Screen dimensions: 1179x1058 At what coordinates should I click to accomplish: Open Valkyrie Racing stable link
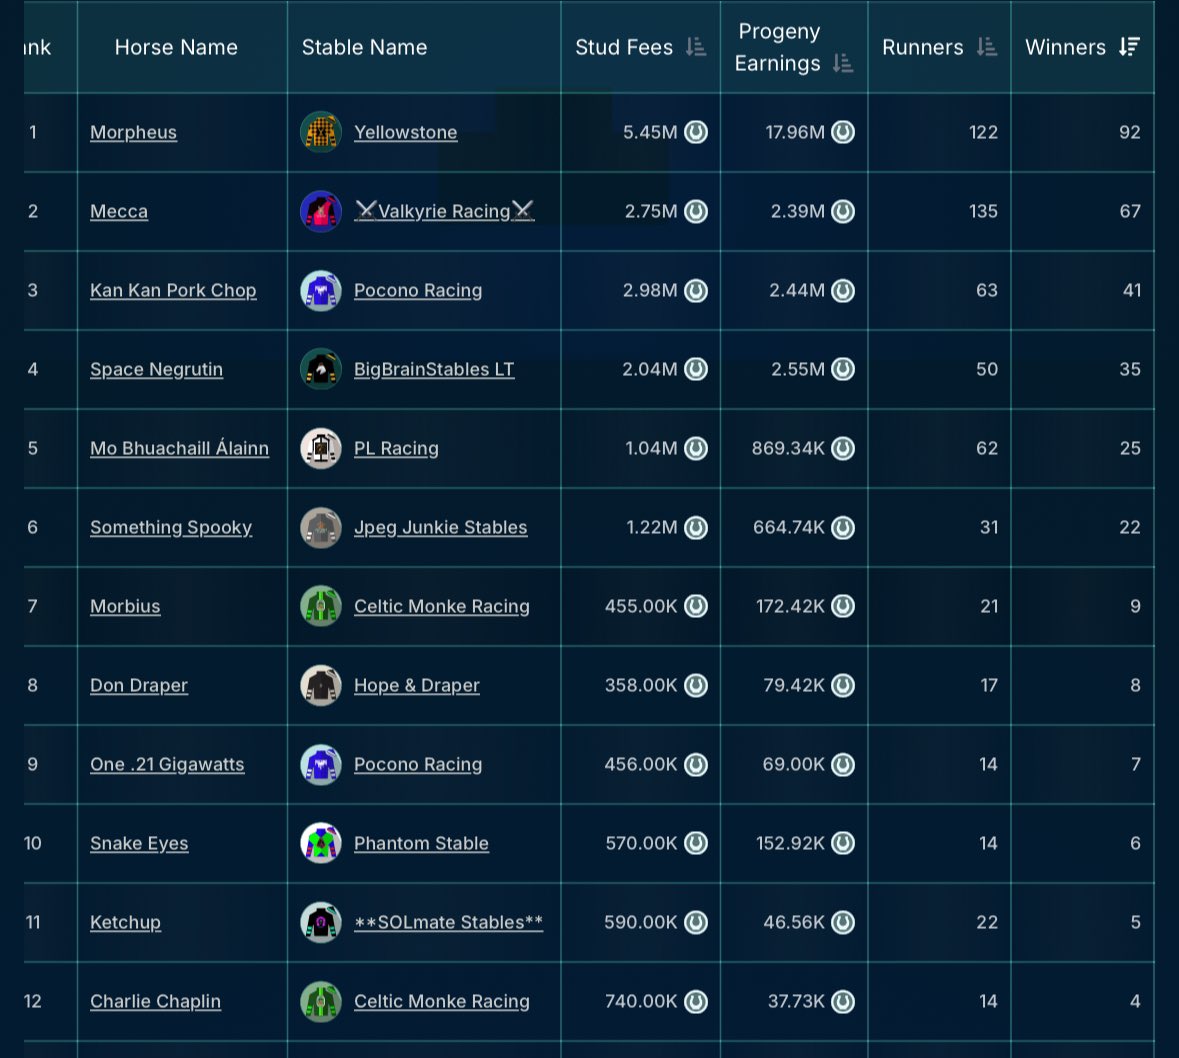[444, 211]
